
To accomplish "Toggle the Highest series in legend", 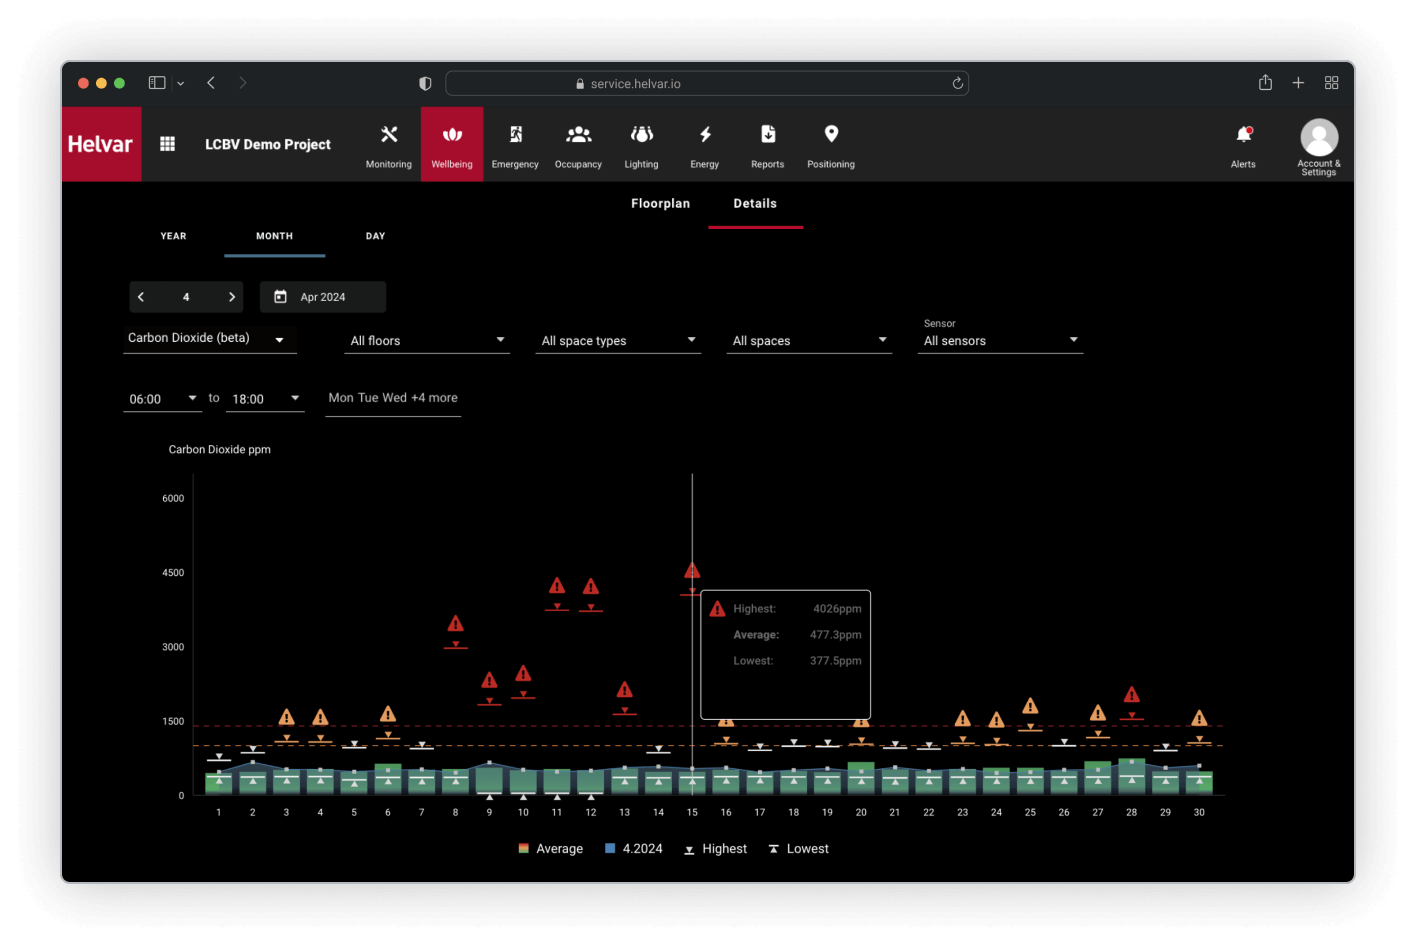I will click(715, 849).
